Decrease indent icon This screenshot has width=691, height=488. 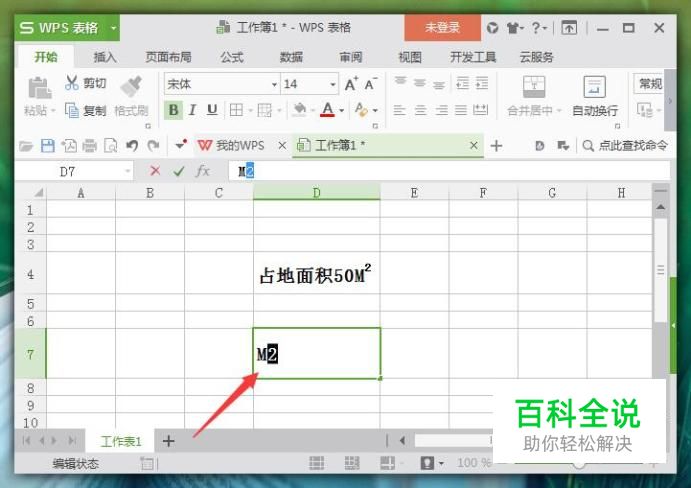click(462, 83)
